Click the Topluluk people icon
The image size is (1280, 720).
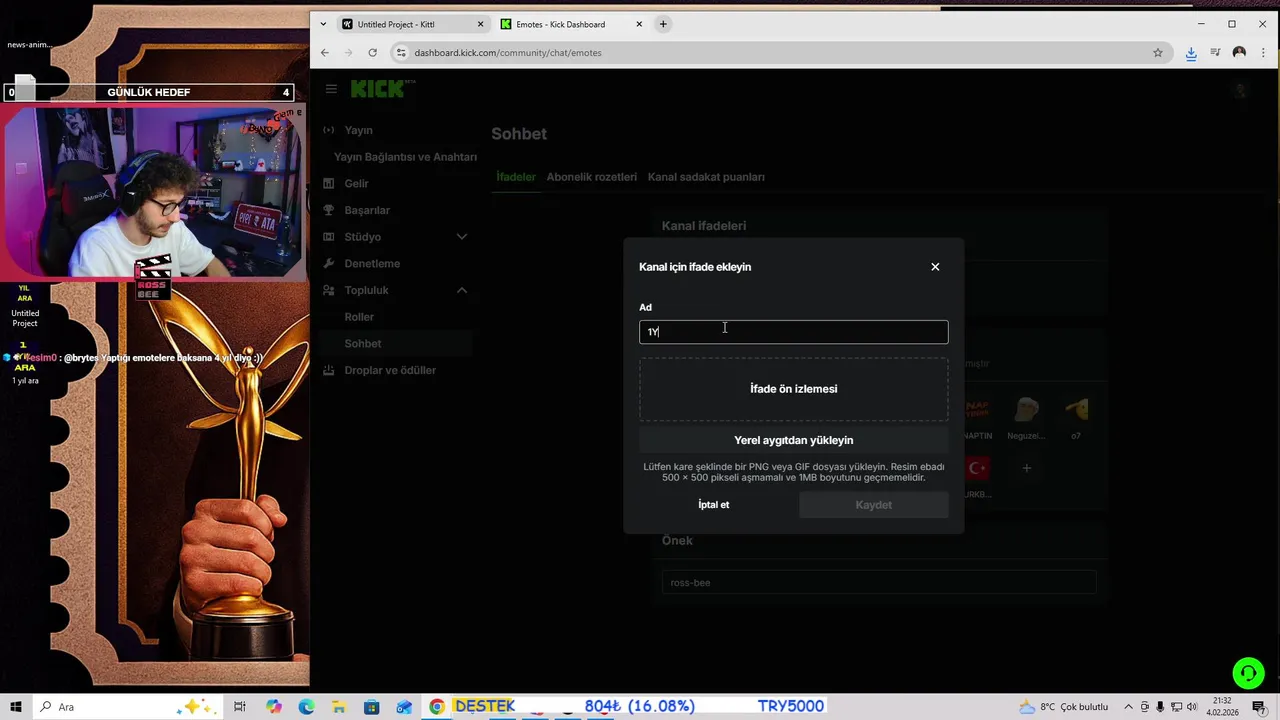pos(329,290)
